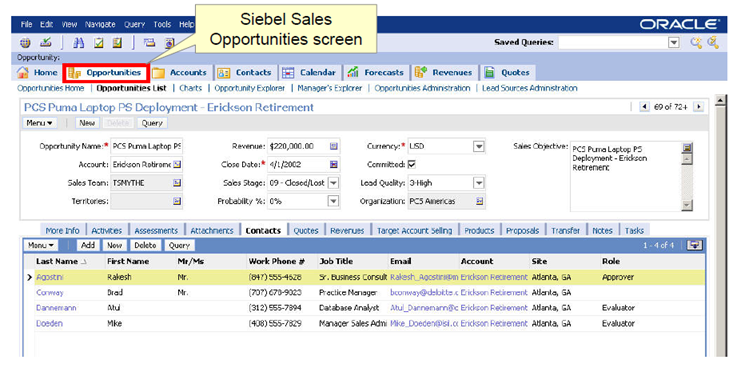Click the Job Title column header
This screenshot has width=748, height=377.
[x=336, y=262]
